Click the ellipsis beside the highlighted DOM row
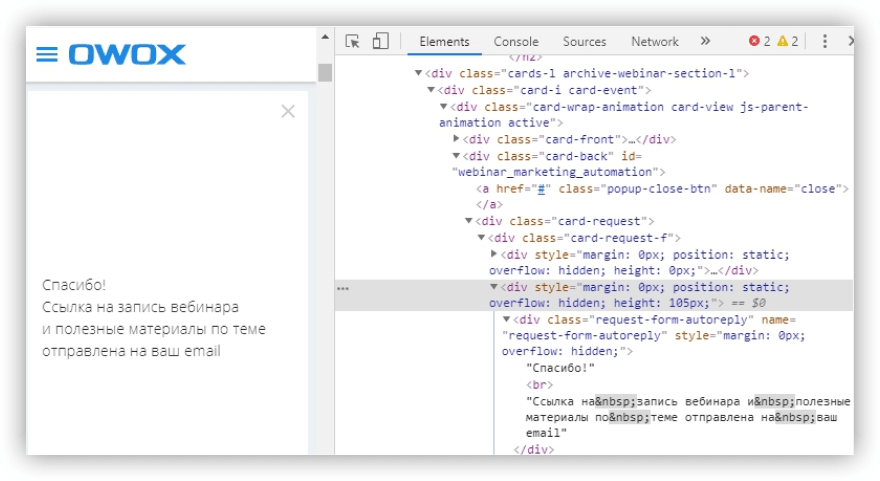The image size is (880, 481). 343,288
